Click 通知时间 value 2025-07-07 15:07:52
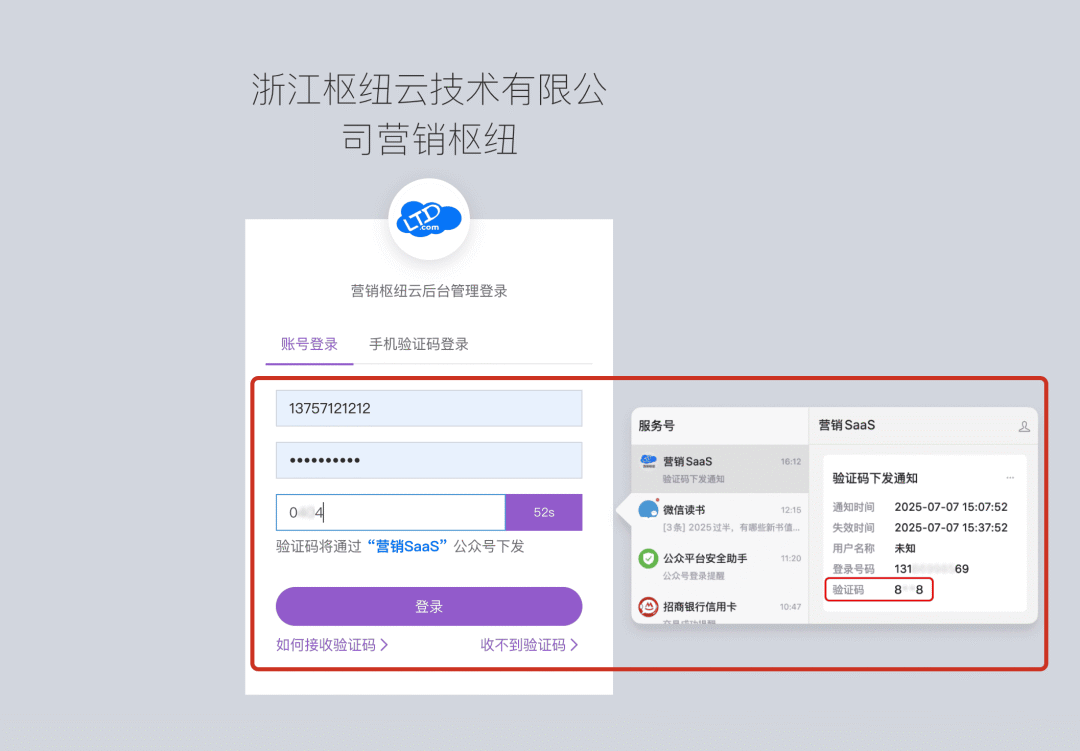1080x751 pixels. tap(951, 507)
